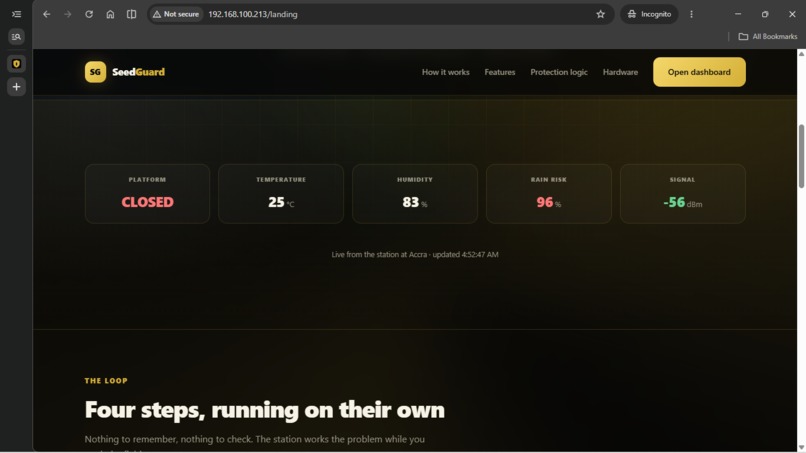Close the browser window
The width and height of the screenshot is (806, 453).
[x=792, y=14]
